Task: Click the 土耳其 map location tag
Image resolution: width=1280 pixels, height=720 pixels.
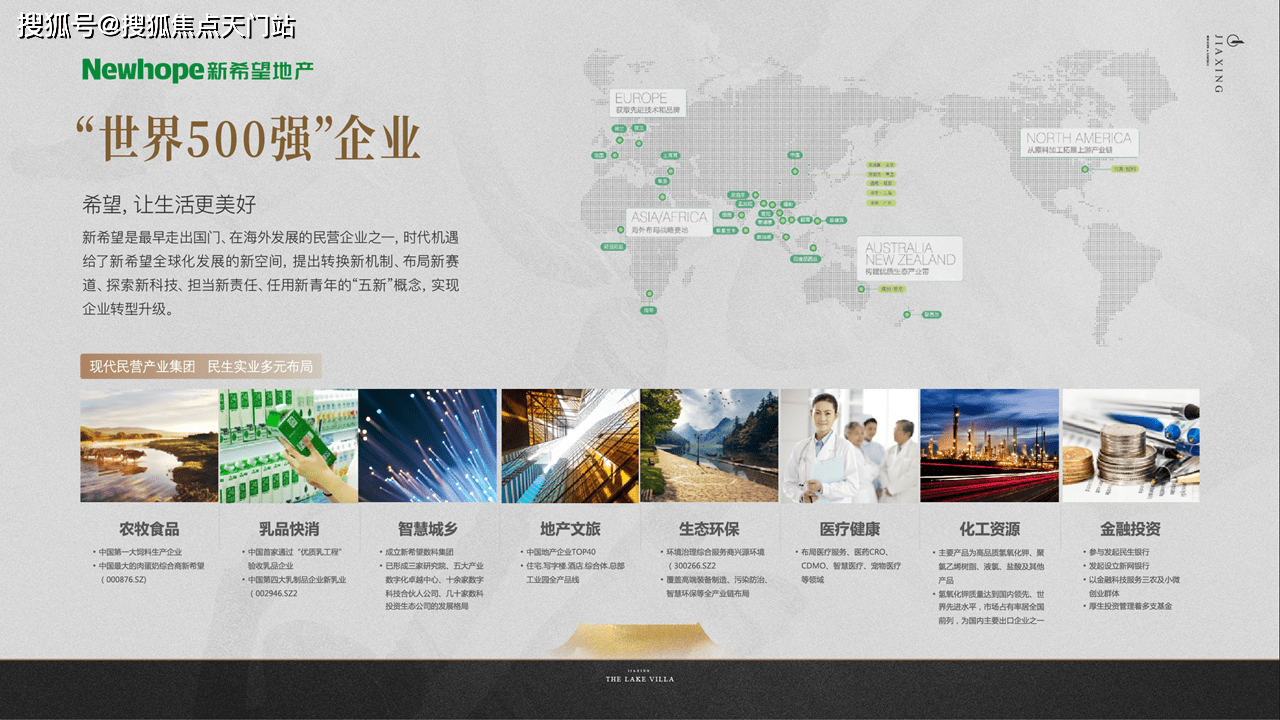Action: pos(670,156)
